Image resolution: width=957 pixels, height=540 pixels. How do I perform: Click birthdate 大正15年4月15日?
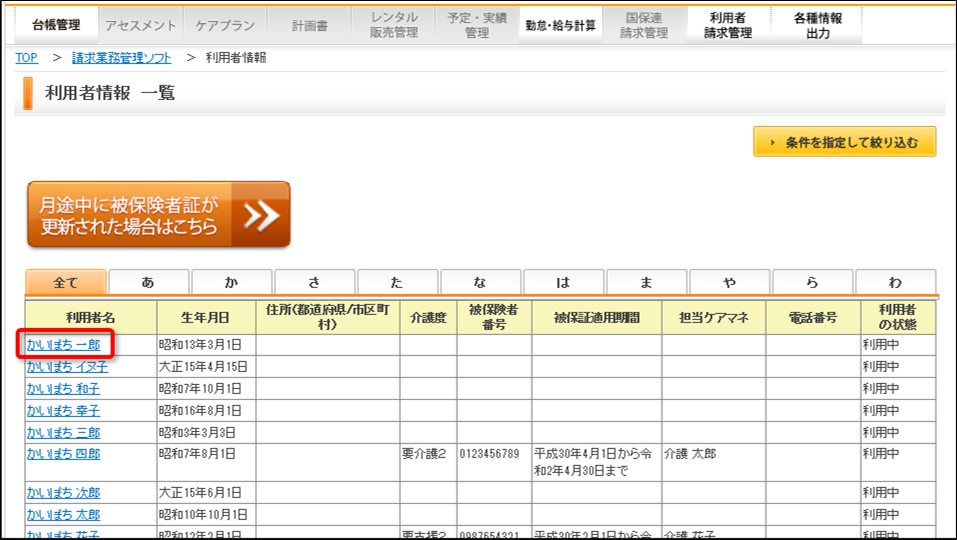[203, 367]
